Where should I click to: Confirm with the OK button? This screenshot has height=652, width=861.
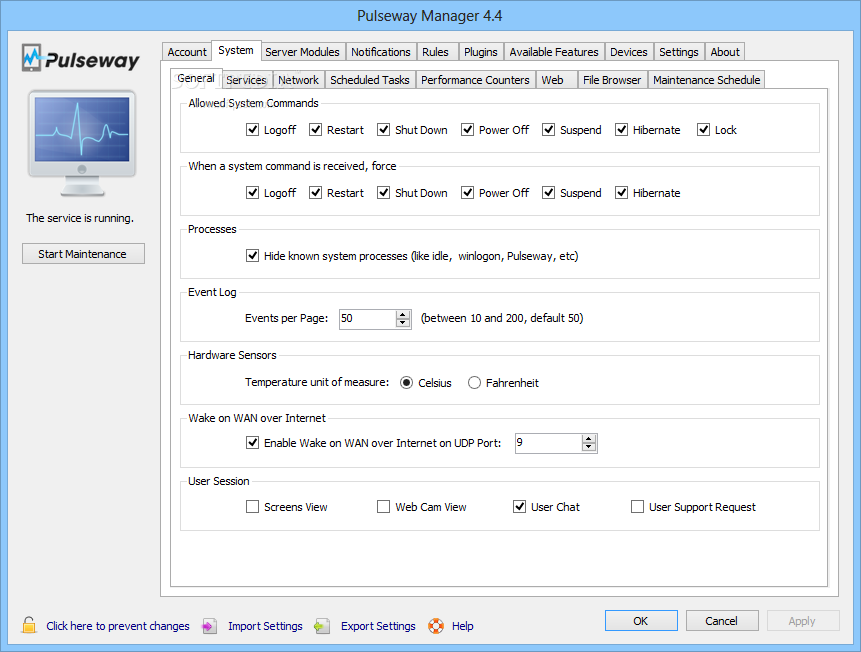pos(641,621)
